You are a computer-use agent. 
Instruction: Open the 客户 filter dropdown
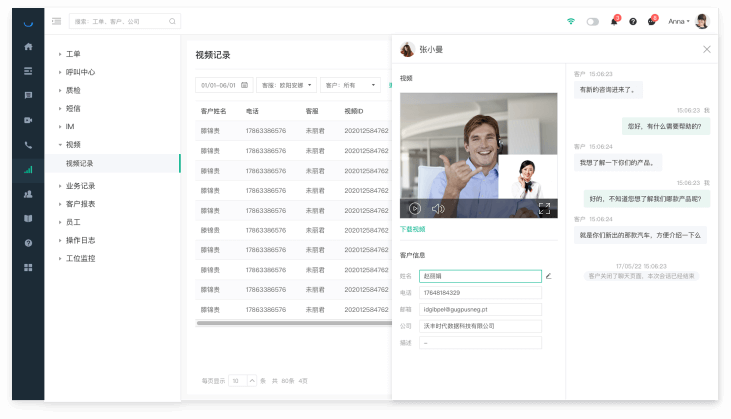tap(351, 86)
